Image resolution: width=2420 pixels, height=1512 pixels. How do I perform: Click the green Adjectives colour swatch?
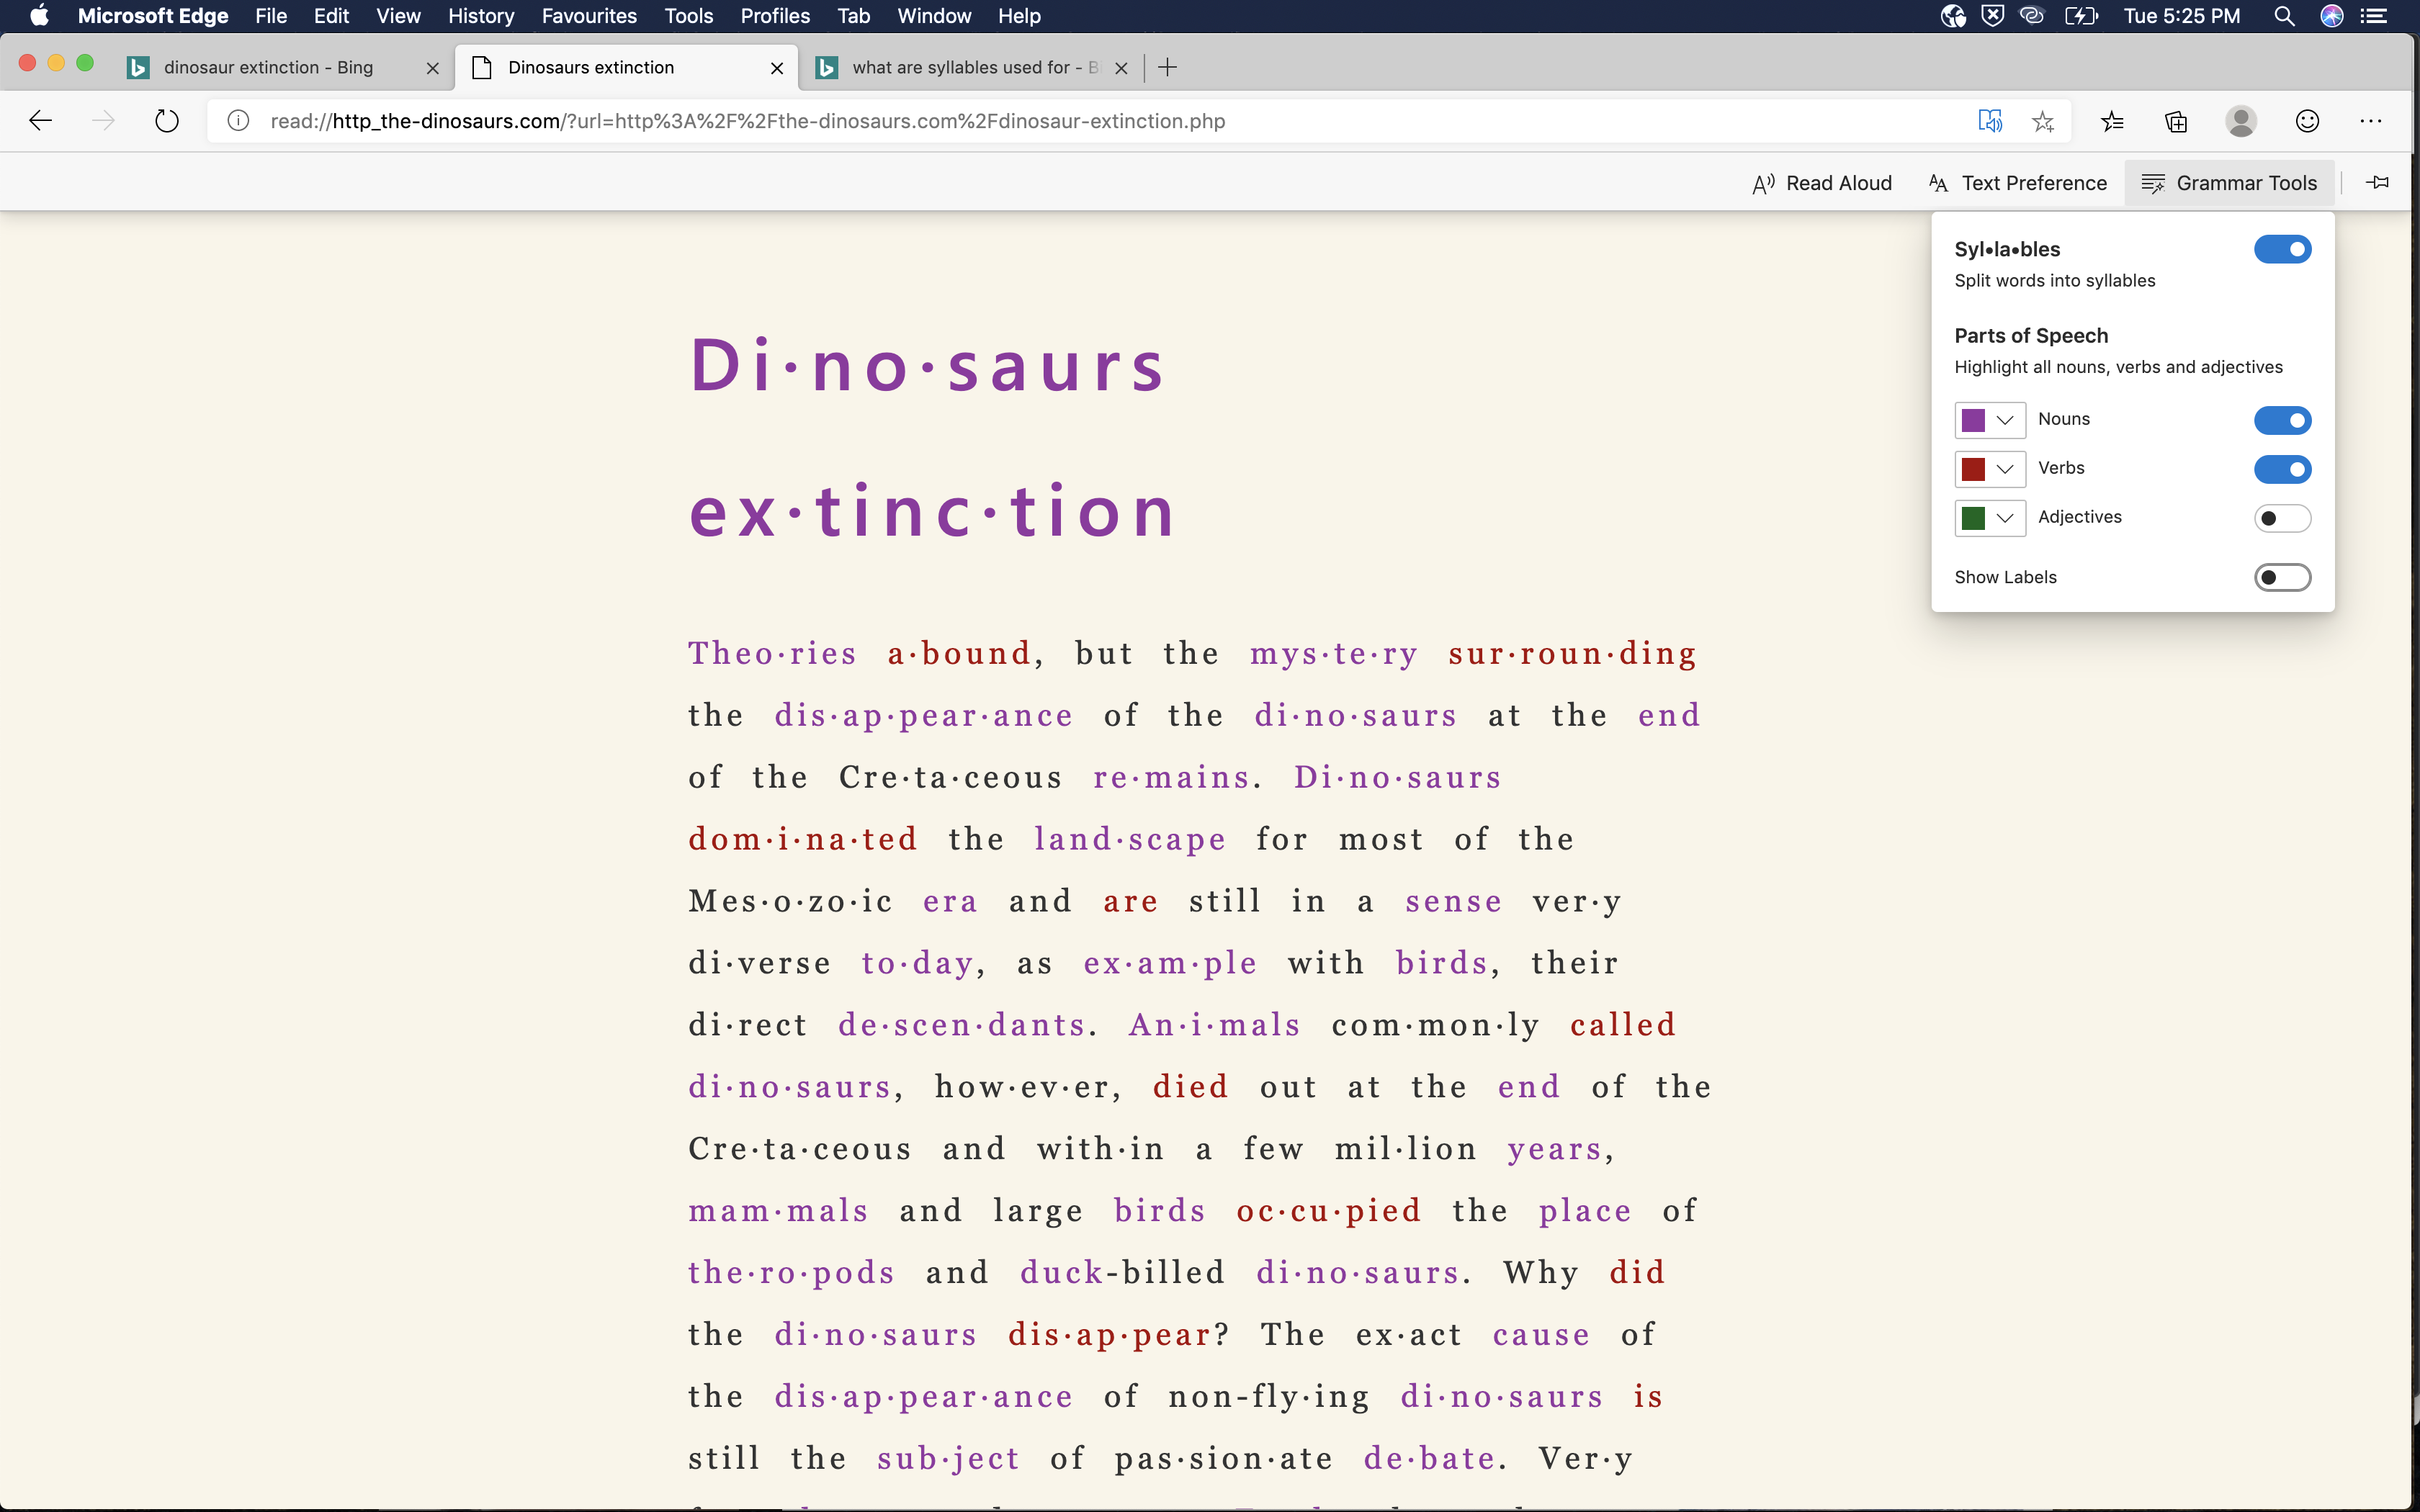click(x=1973, y=518)
